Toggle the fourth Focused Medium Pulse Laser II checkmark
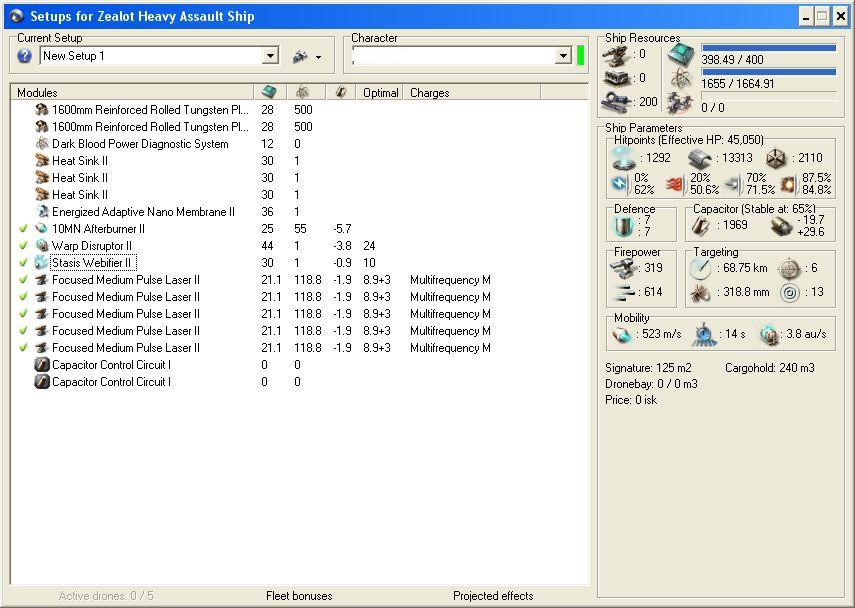Screen dimensions: 855x608 click(x=23, y=330)
